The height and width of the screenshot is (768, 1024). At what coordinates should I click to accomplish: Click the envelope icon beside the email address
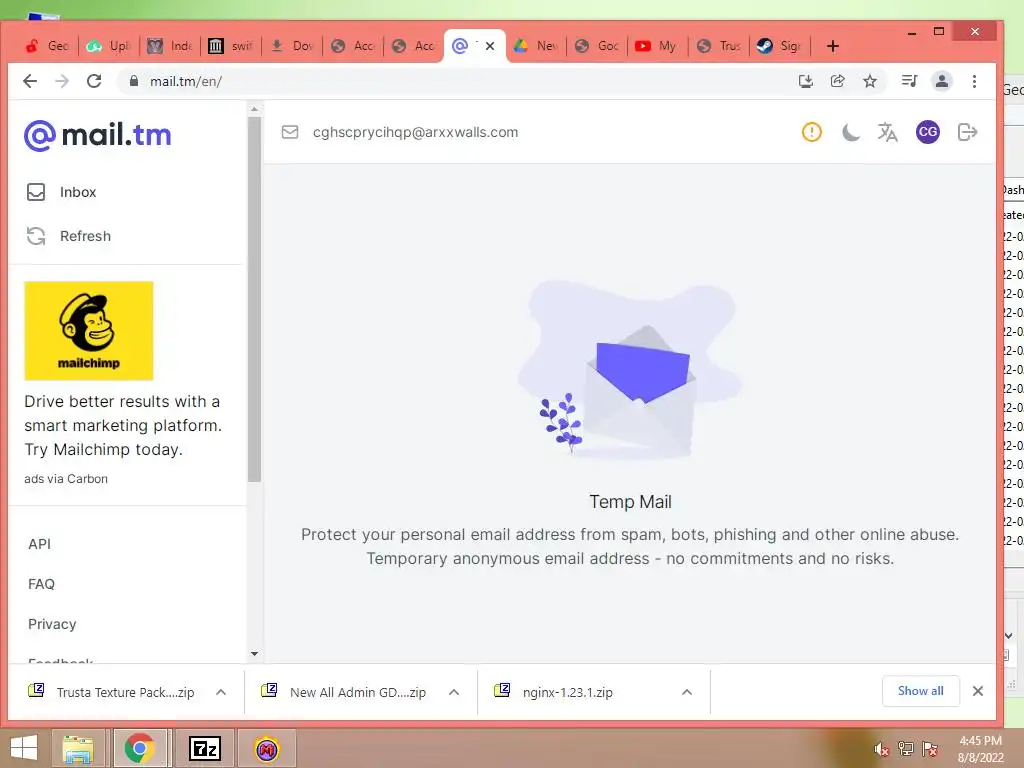coord(290,132)
